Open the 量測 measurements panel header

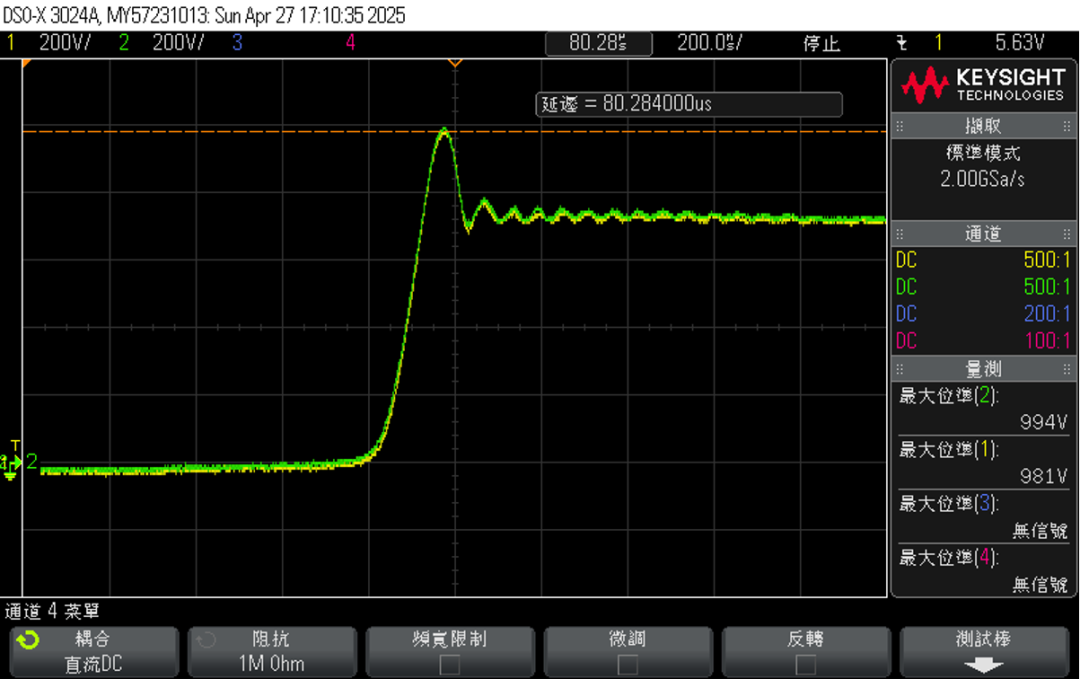[x=982, y=369]
